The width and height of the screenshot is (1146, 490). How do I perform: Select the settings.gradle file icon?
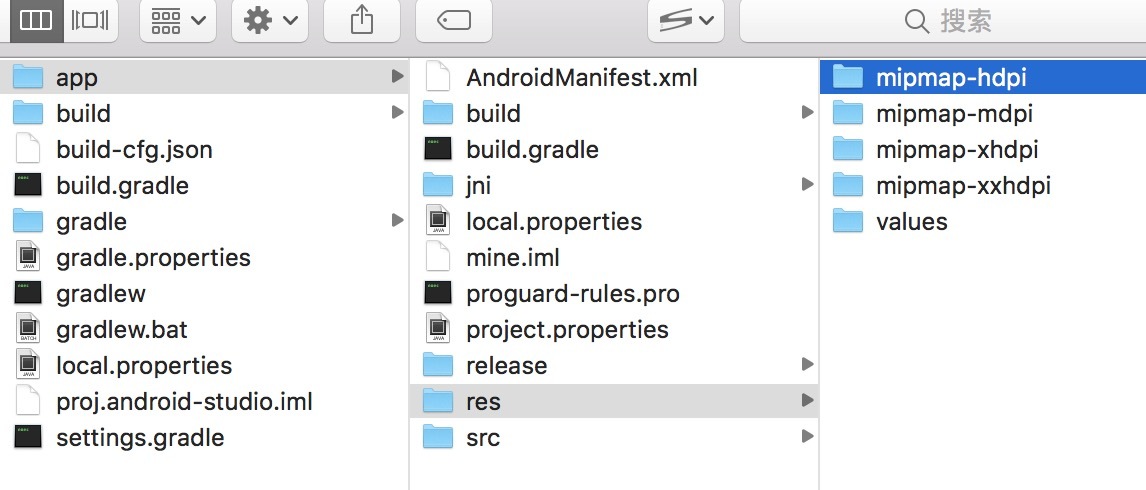tap(28, 437)
